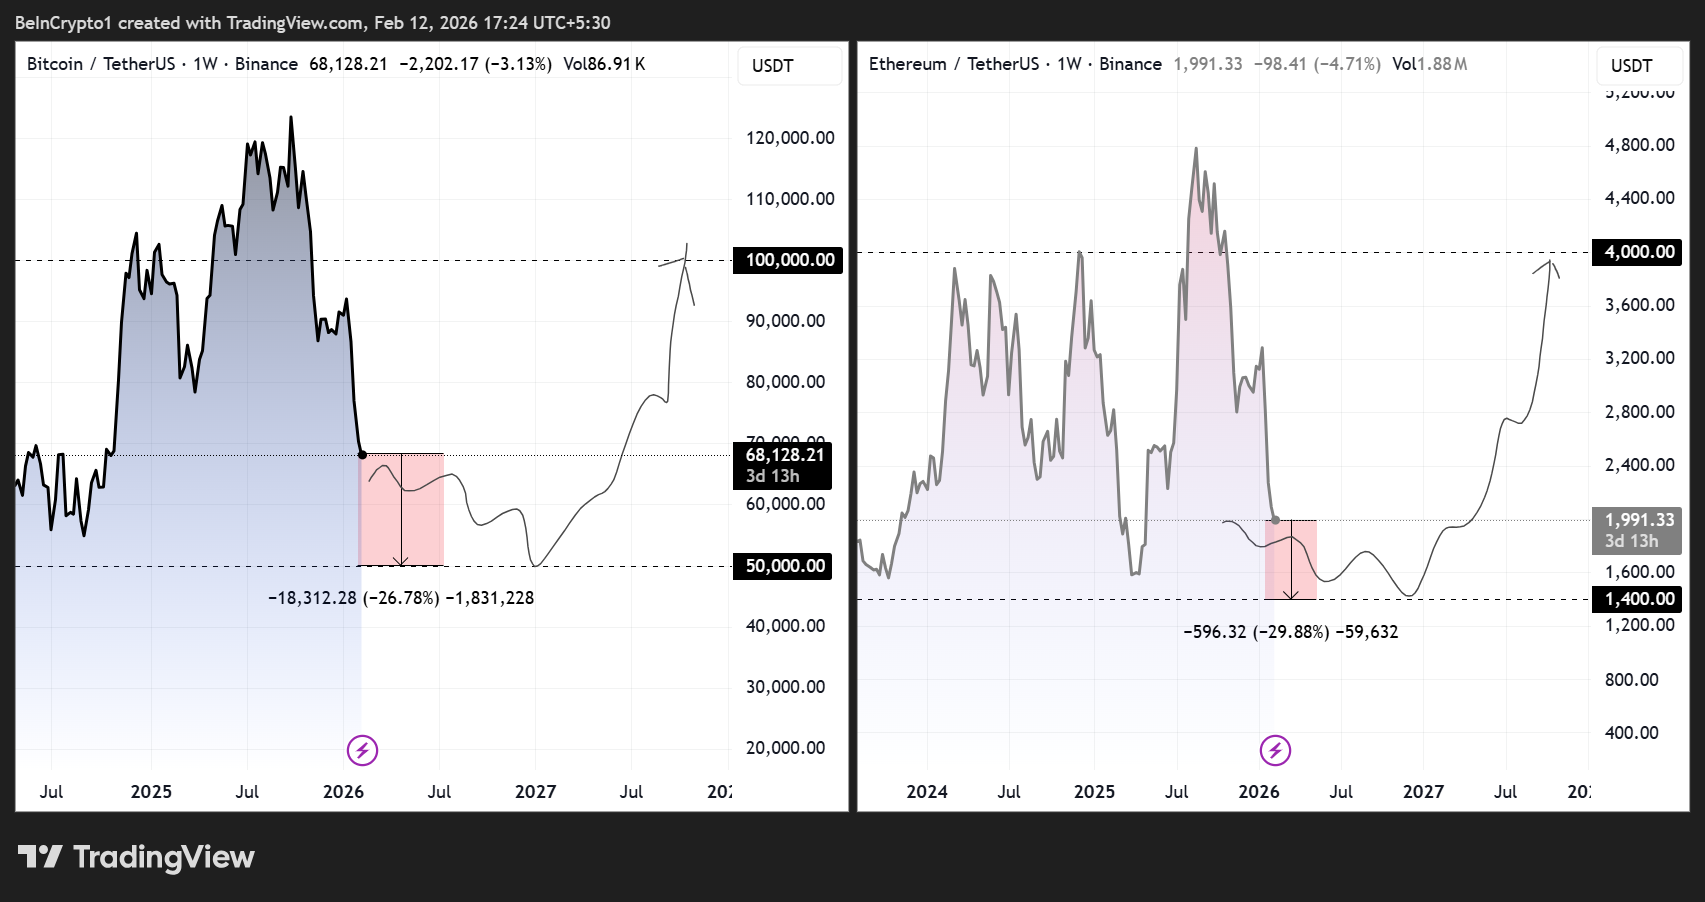Click the 2027 label on the Bitcoin time axis
This screenshot has width=1705, height=902.
click(x=537, y=791)
